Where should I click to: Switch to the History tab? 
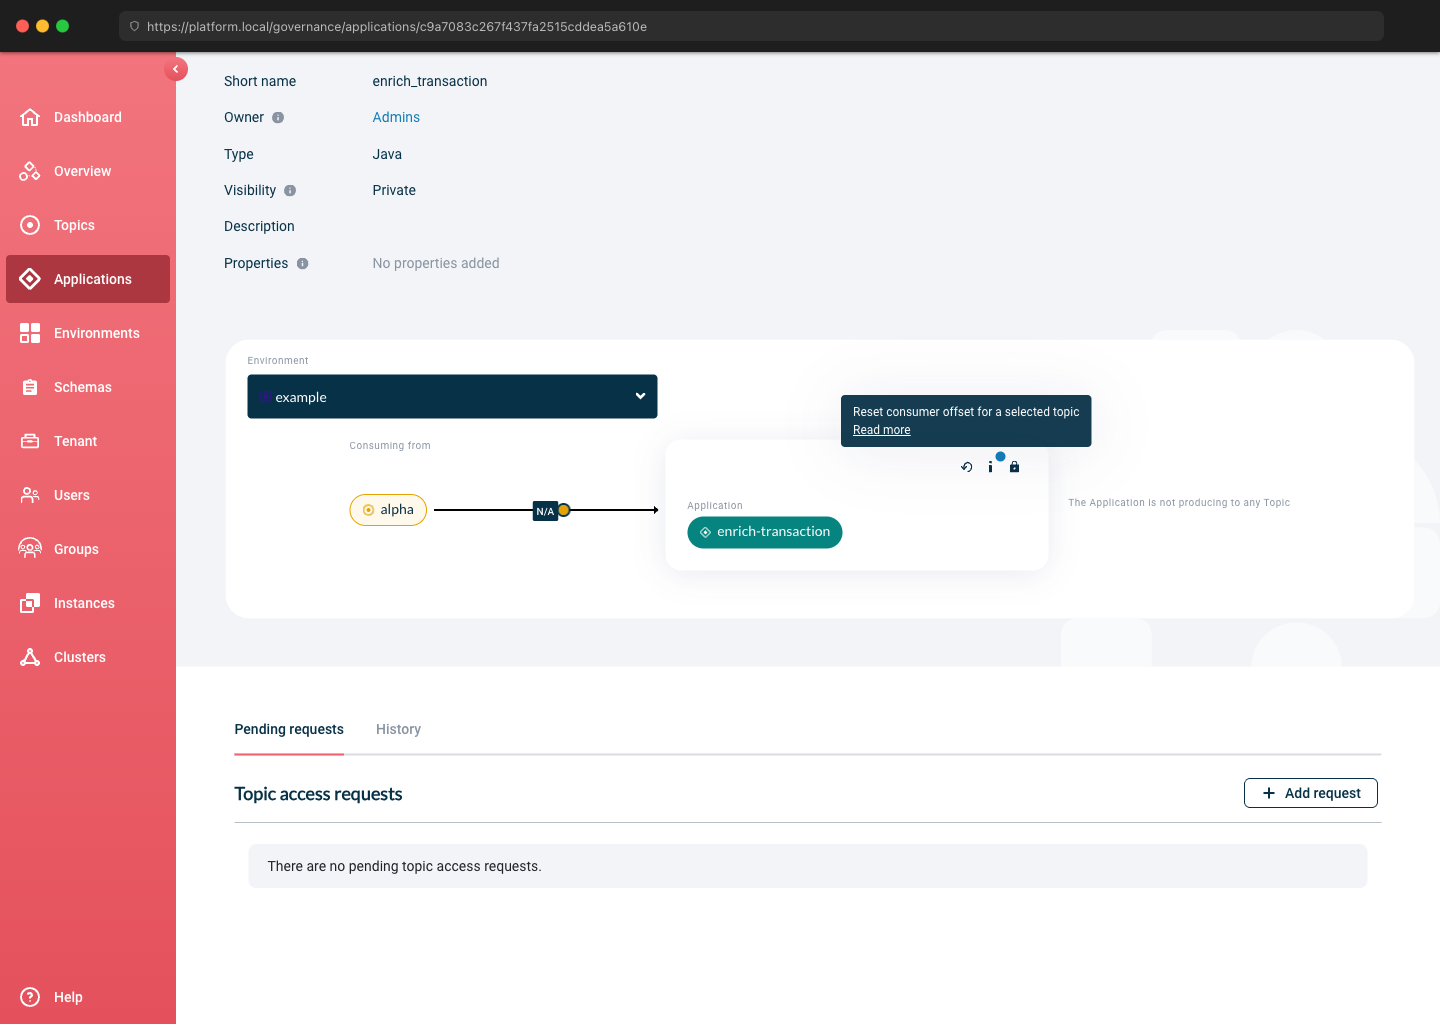pos(398,729)
